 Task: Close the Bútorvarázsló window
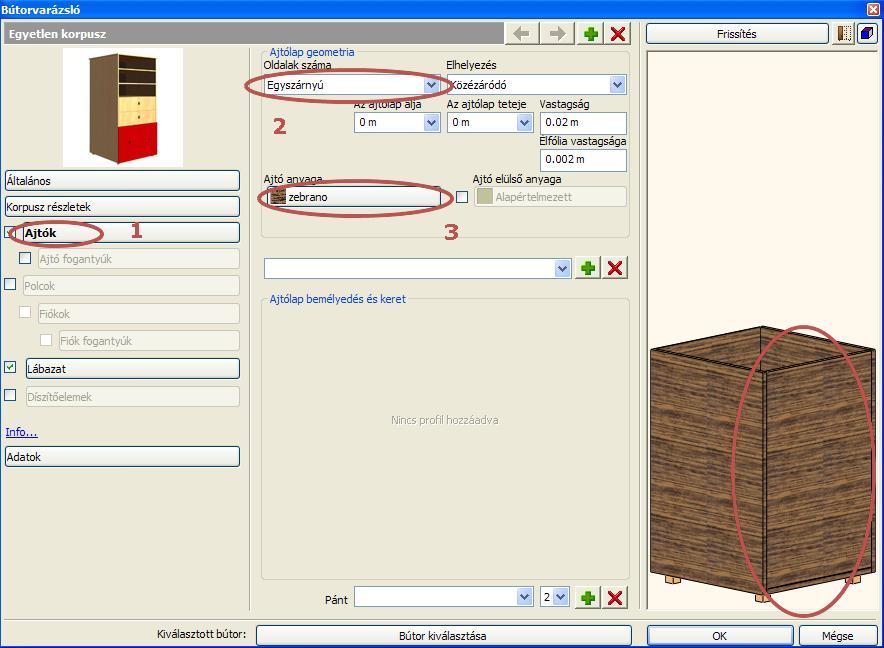[x=873, y=9]
